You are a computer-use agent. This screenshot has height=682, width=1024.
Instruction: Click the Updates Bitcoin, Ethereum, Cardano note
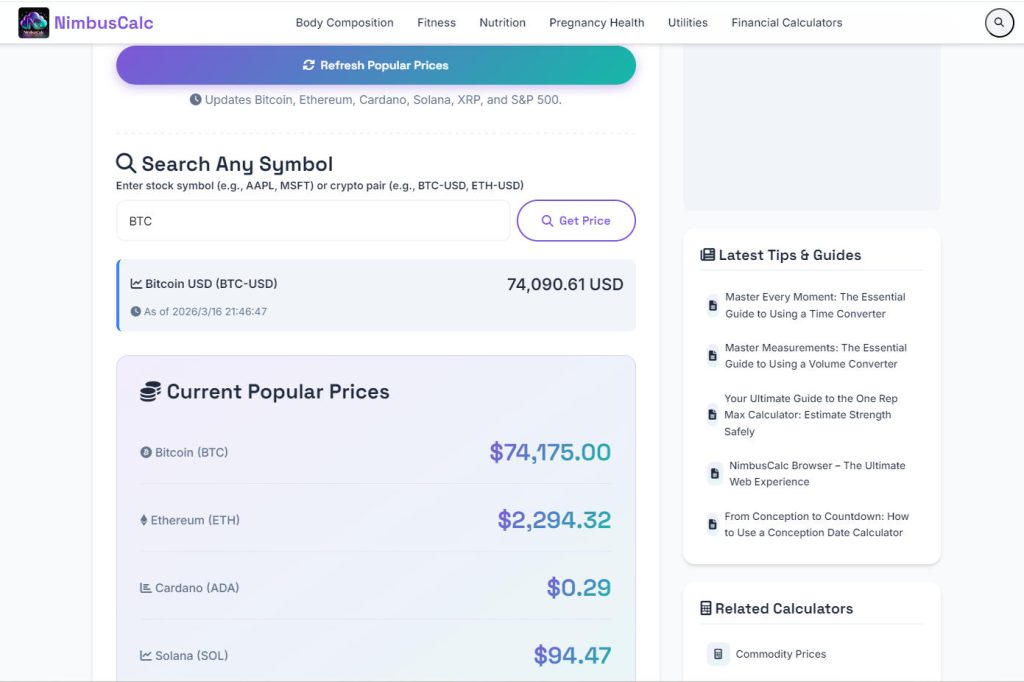tap(383, 100)
